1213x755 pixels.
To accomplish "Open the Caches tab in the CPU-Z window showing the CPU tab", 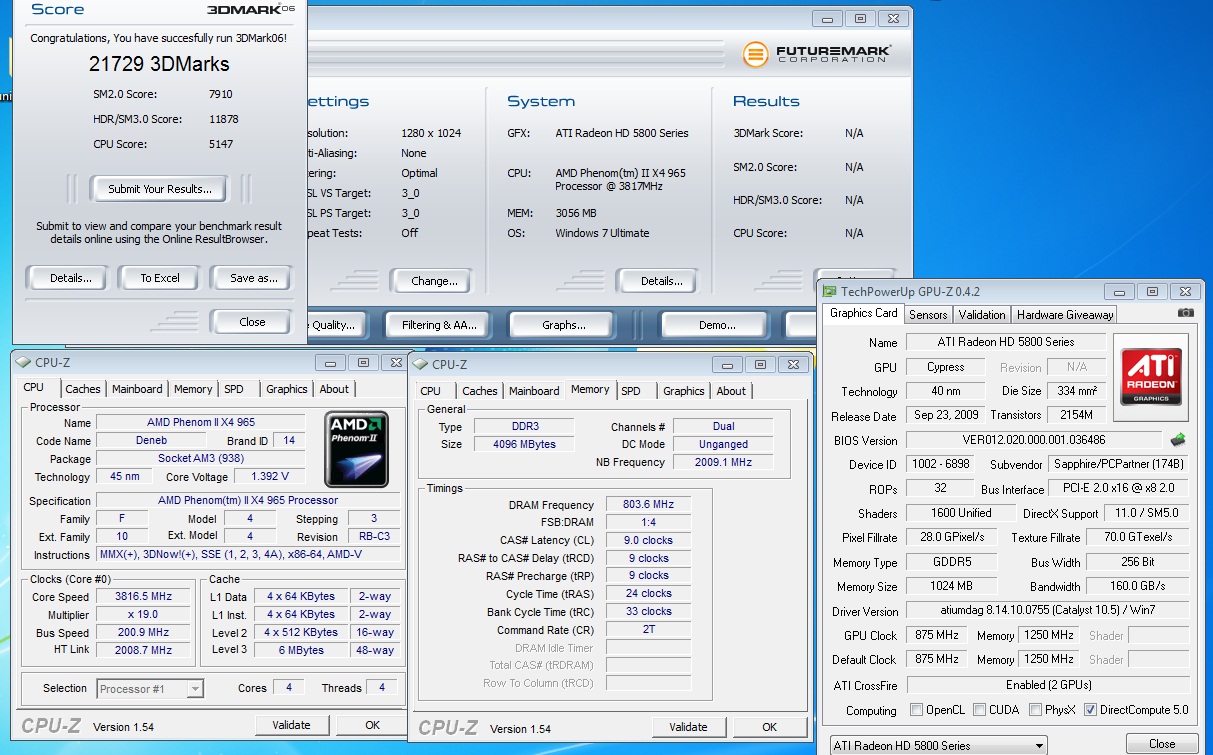I will click(x=83, y=389).
